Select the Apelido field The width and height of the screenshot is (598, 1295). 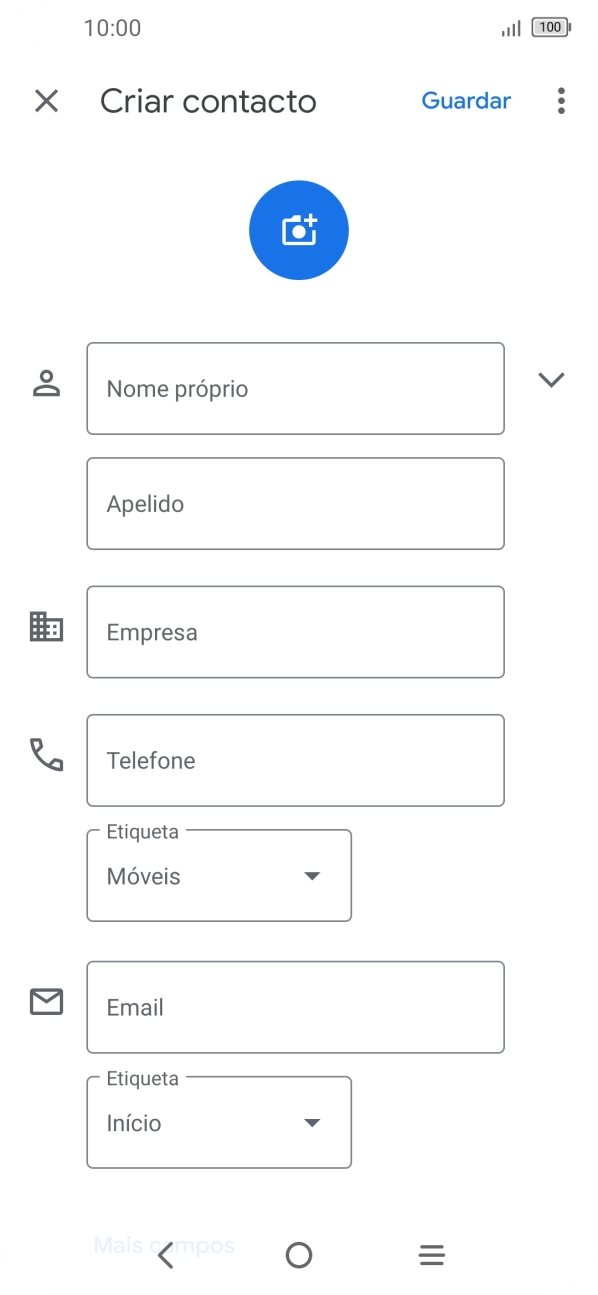[x=295, y=503]
